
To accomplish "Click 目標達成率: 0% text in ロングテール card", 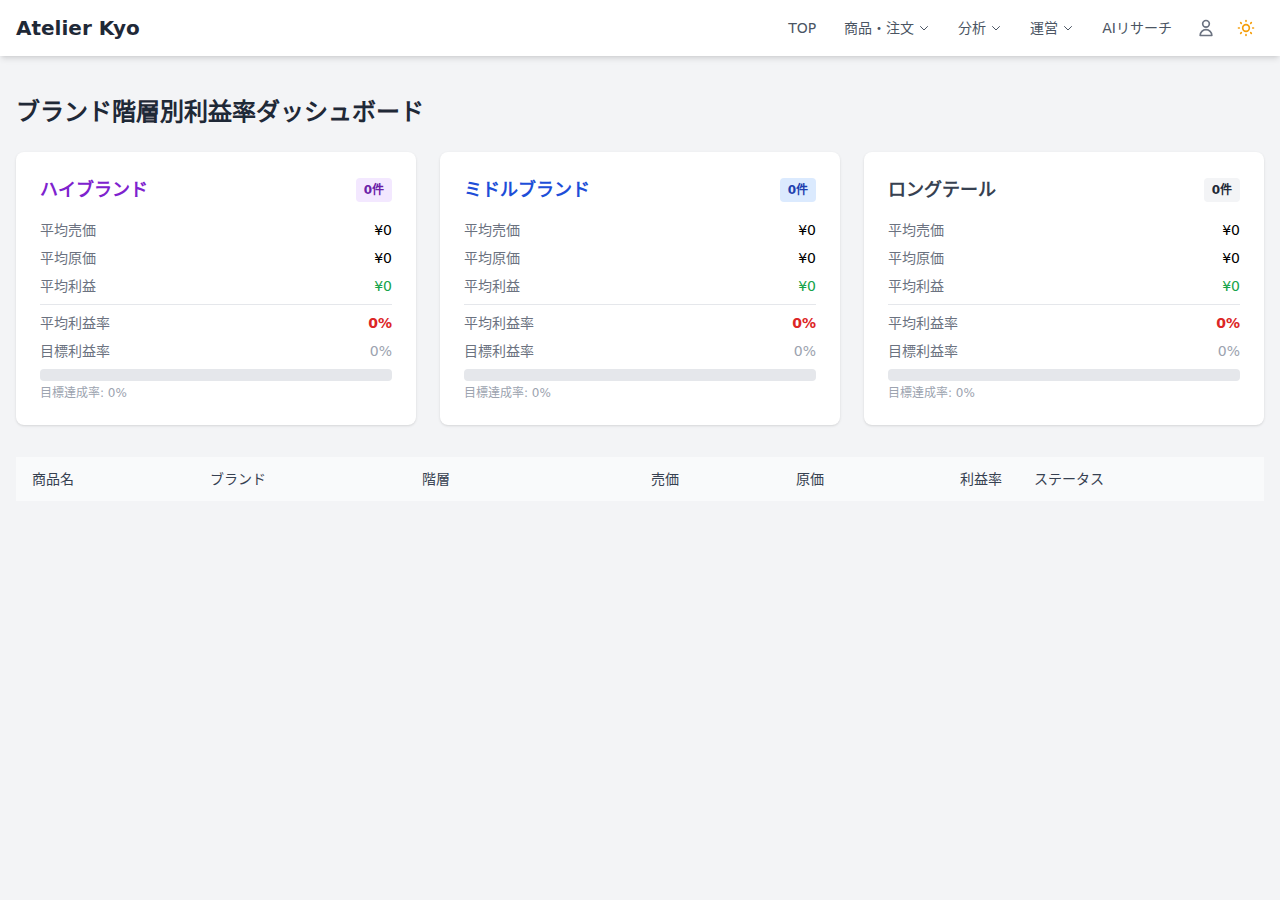I will (931, 393).
